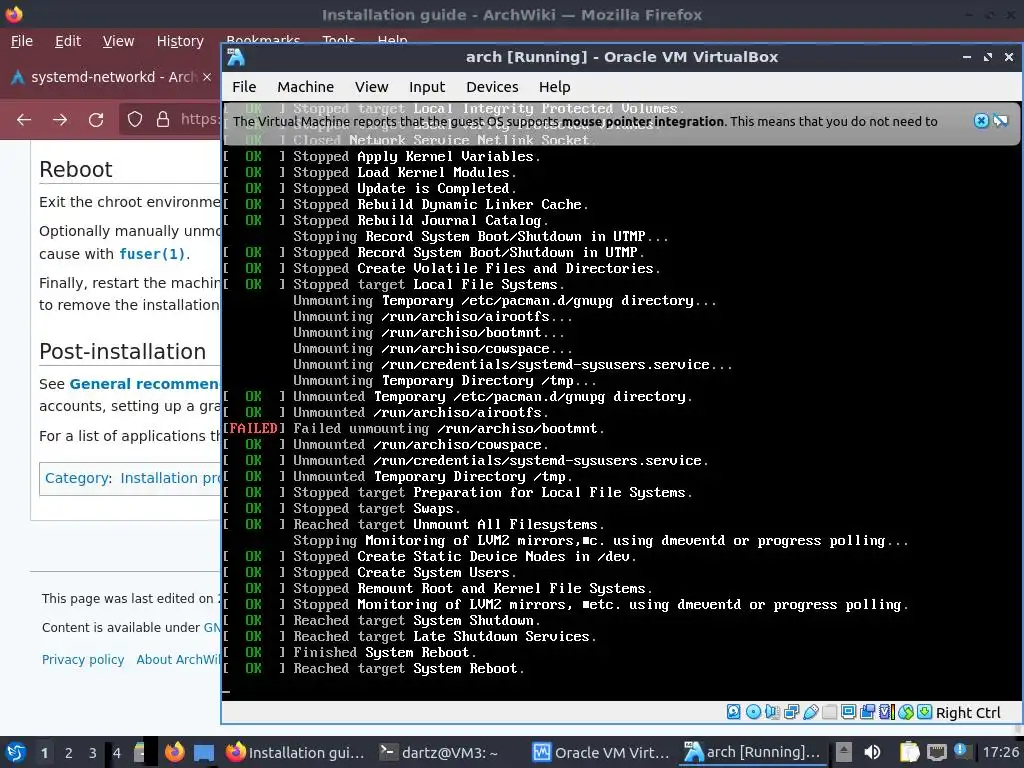Open the VirtualBox File menu
The height and width of the screenshot is (768, 1024).
click(x=244, y=87)
